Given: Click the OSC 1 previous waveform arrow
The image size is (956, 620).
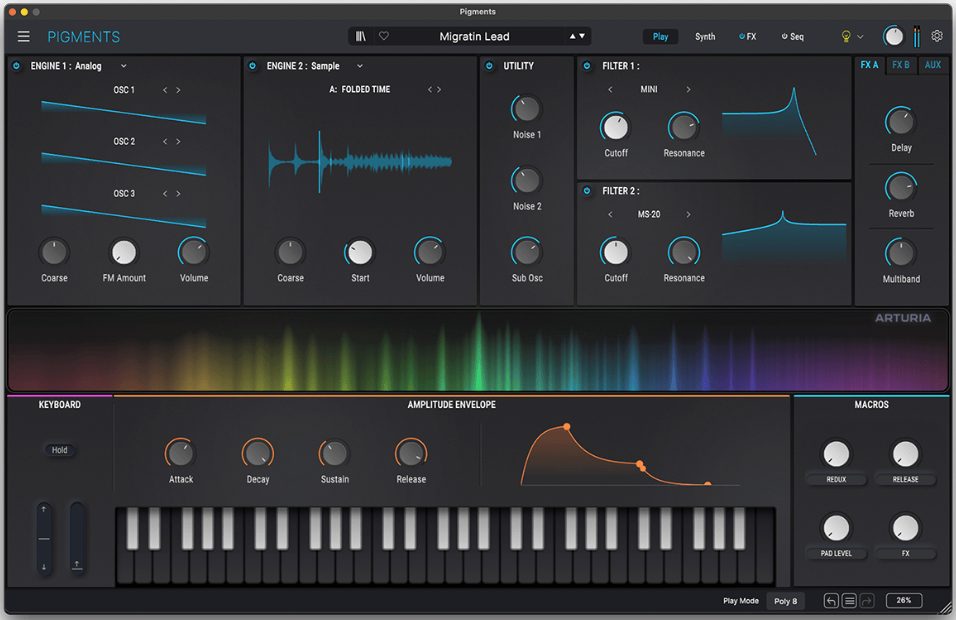Looking at the screenshot, I should [165, 90].
